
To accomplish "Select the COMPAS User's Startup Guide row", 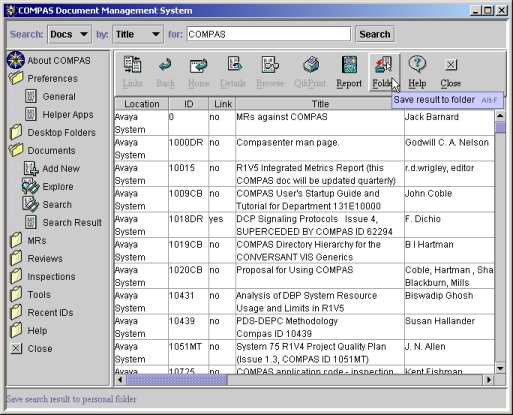I will pos(304,200).
